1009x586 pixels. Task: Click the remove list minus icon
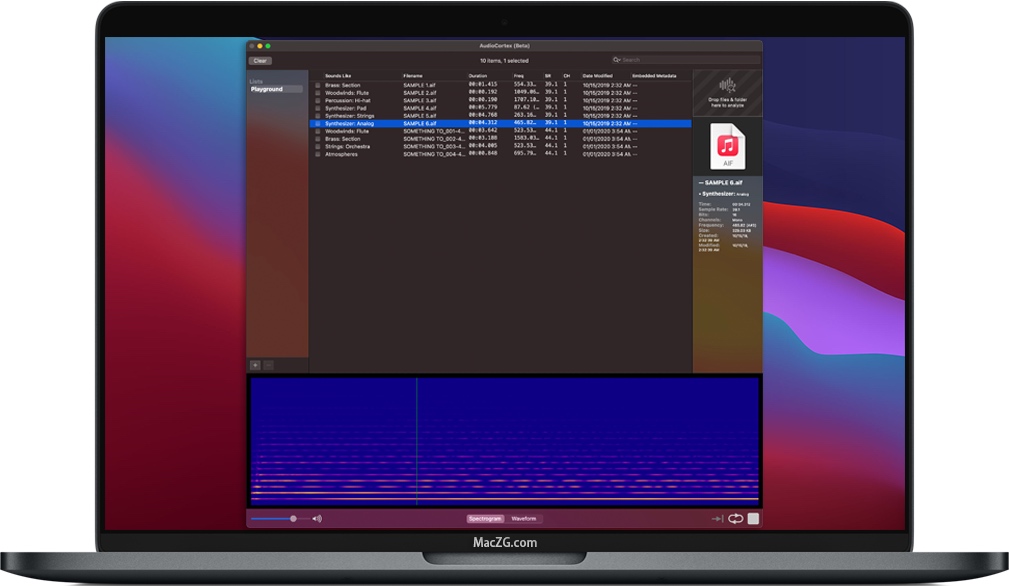click(x=269, y=365)
